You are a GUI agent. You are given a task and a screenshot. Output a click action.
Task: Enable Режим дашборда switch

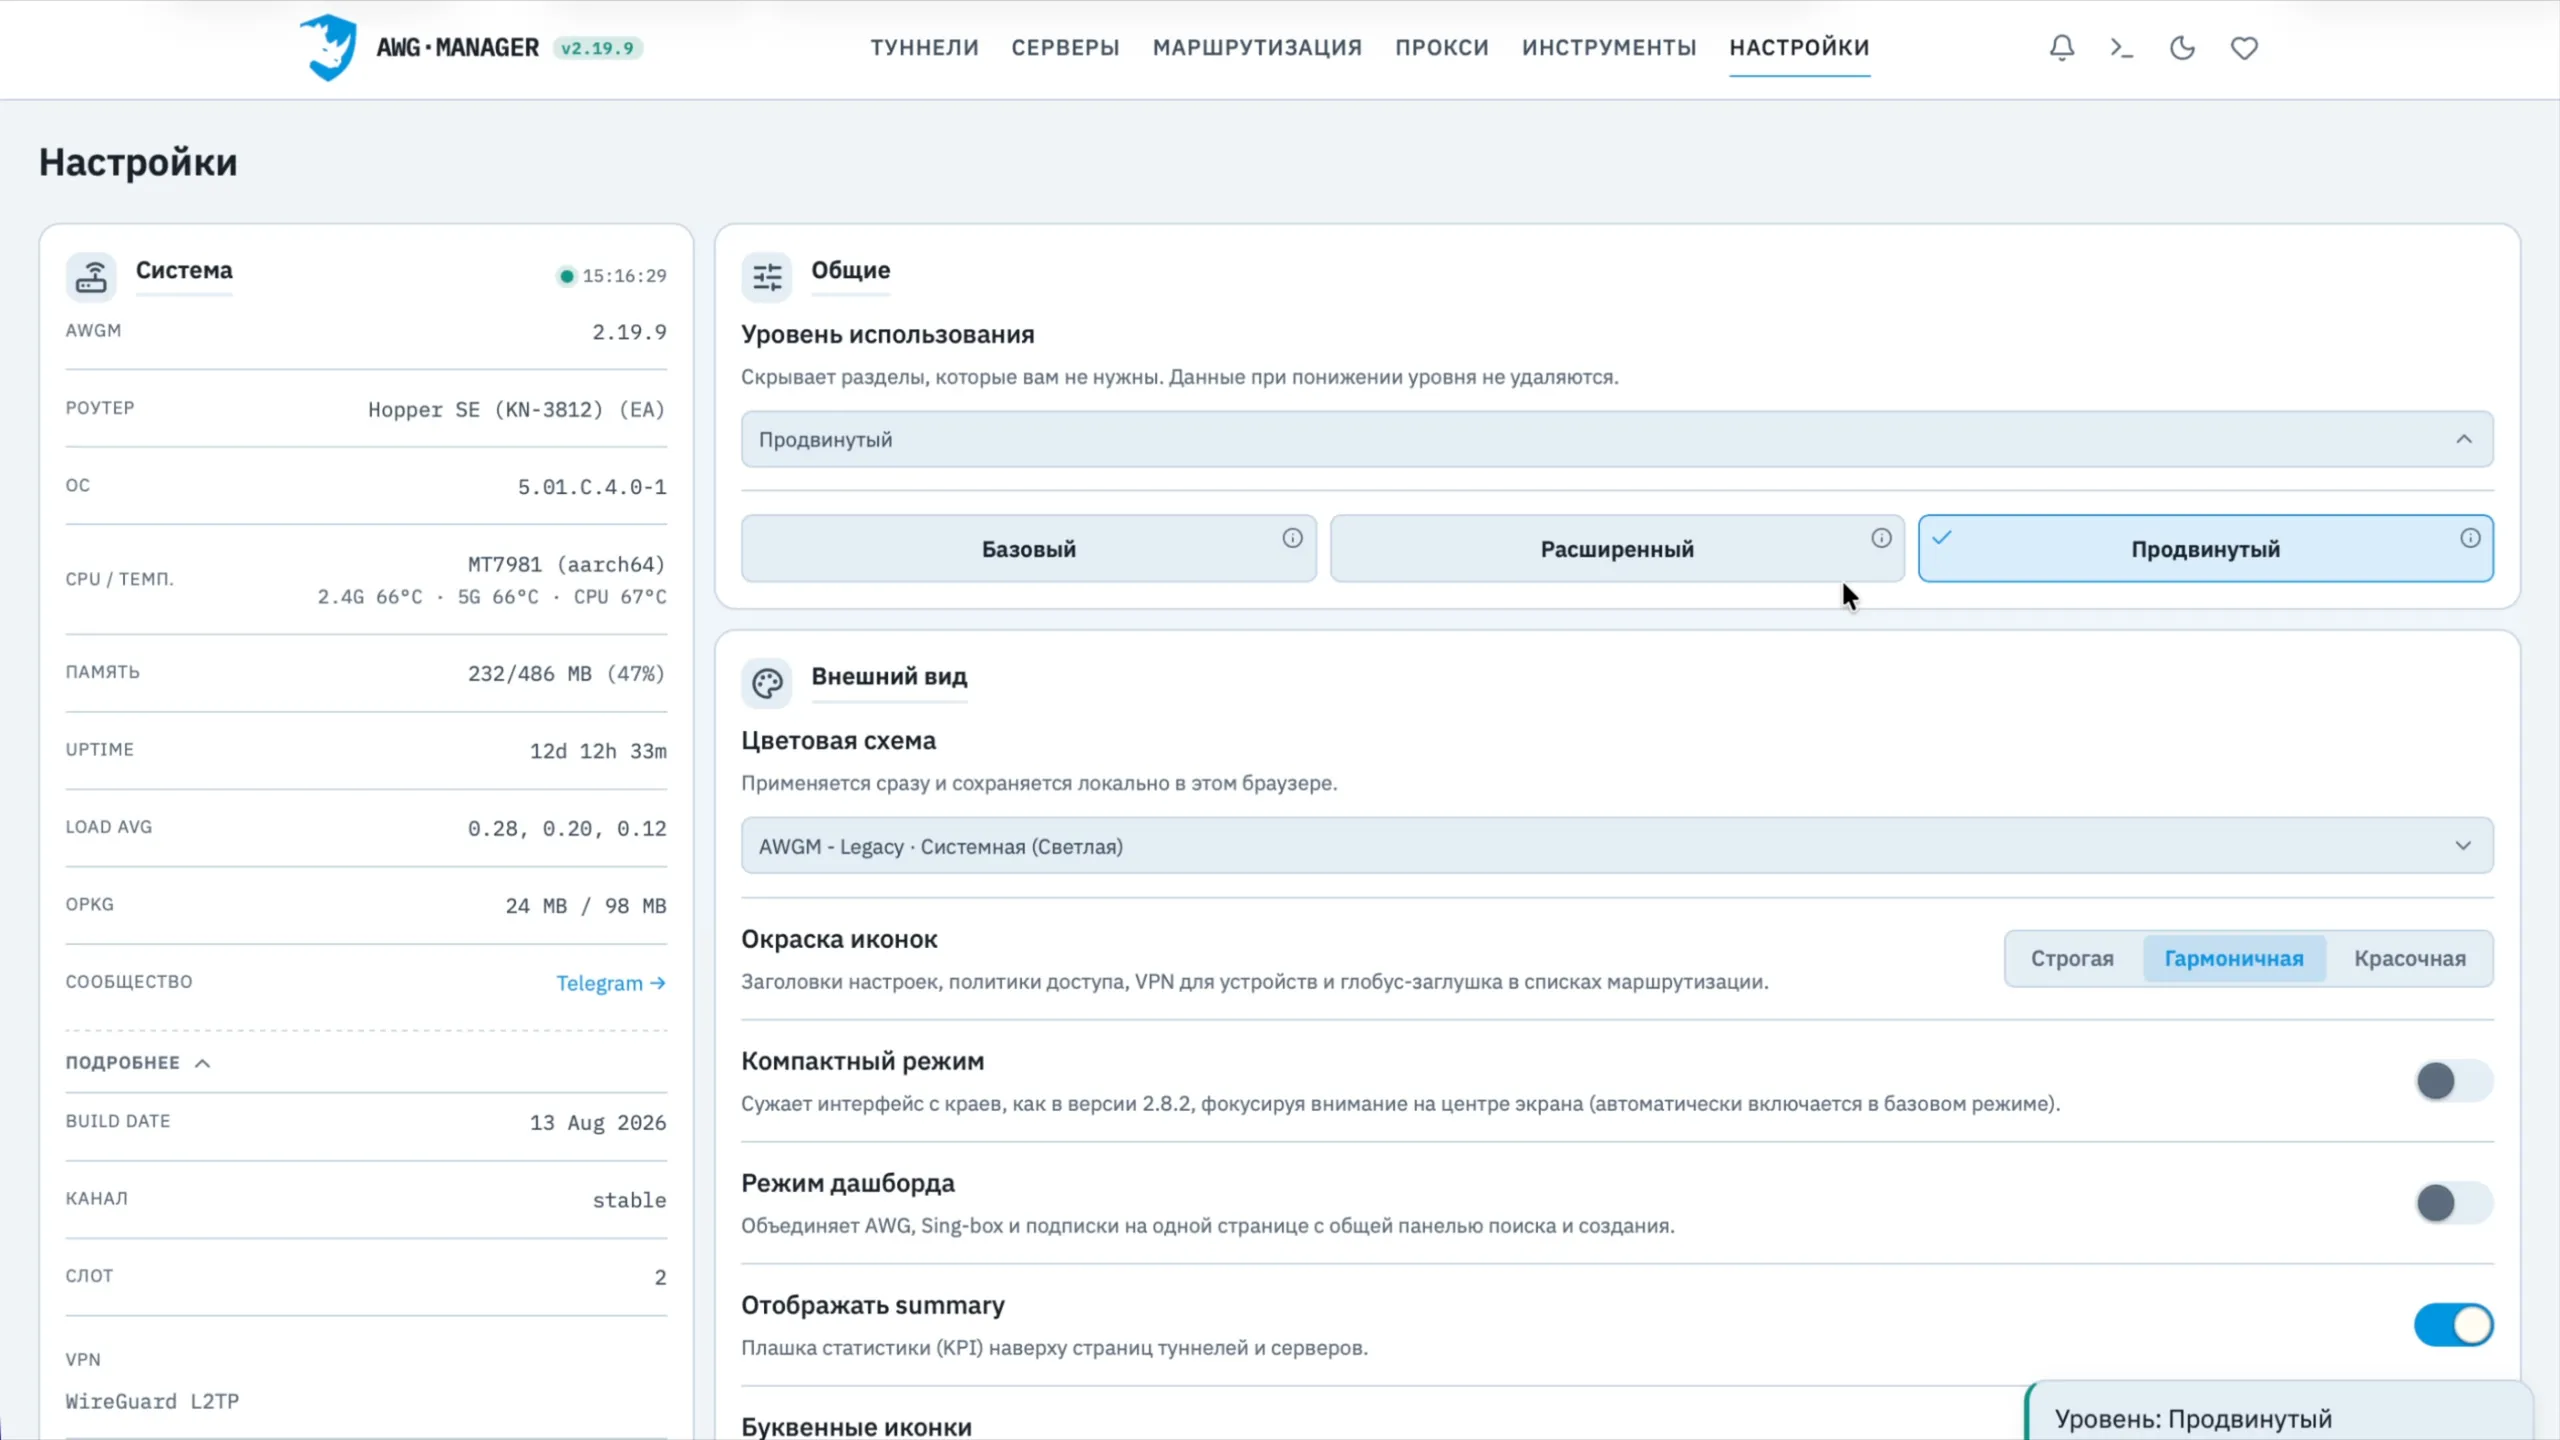(x=2453, y=1203)
